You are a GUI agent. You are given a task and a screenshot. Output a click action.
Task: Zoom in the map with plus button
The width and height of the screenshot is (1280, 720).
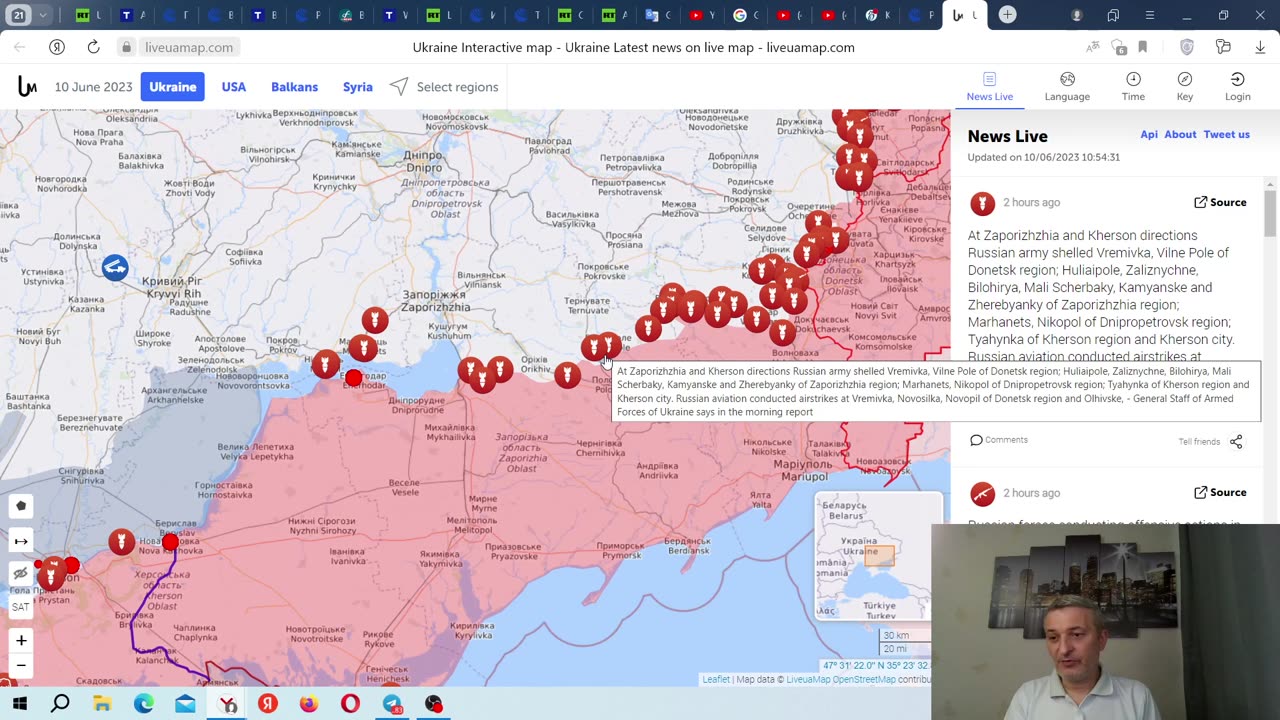click(x=21, y=640)
